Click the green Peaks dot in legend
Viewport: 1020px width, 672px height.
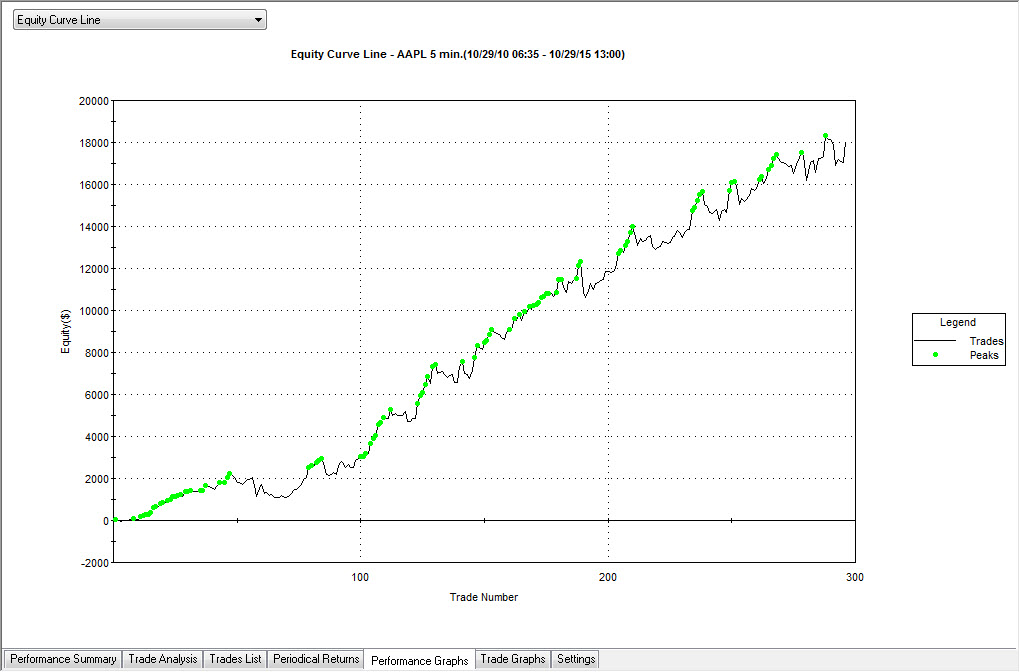pyautogui.click(x=935, y=355)
